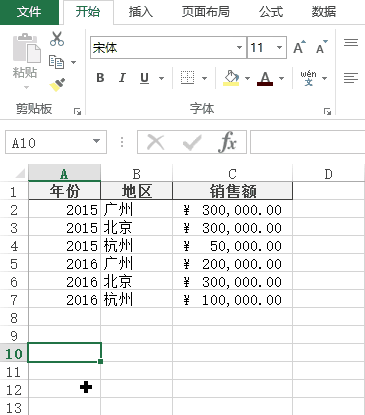Click cell with ¥ 100,000.00
Viewport: 365px width, 415px height.
232,300
